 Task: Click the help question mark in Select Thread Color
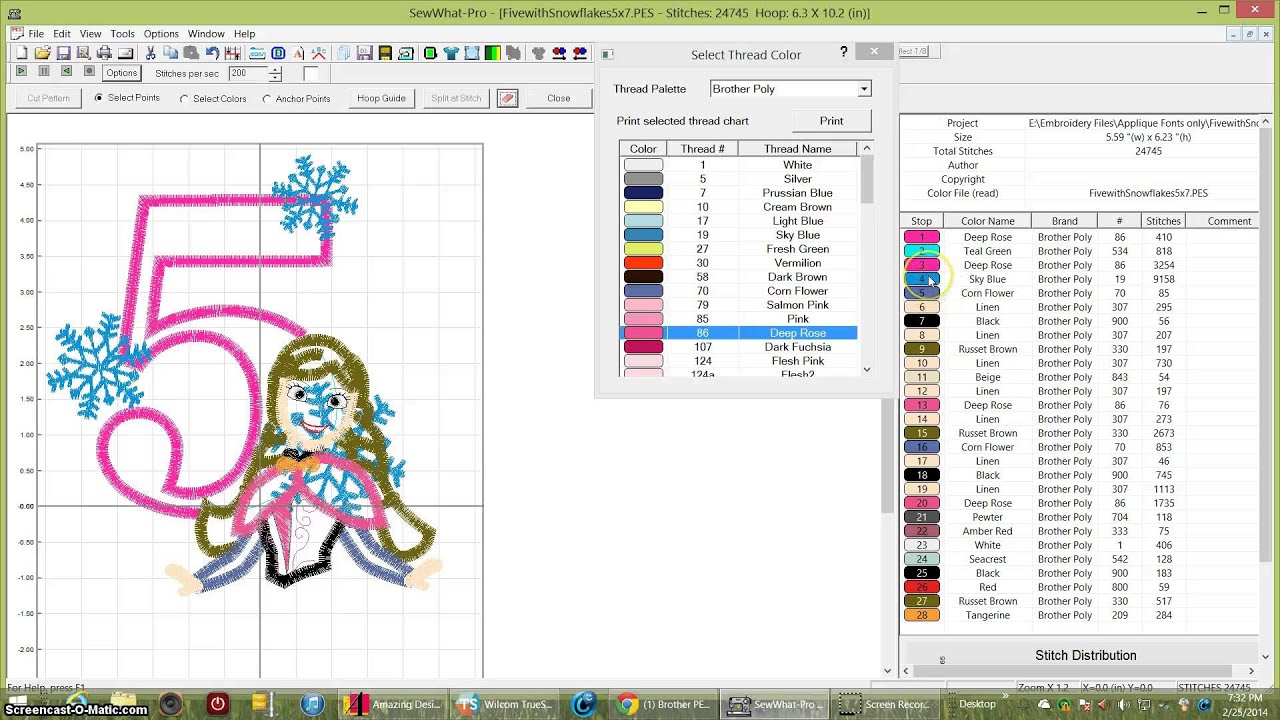tap(844, 52)
